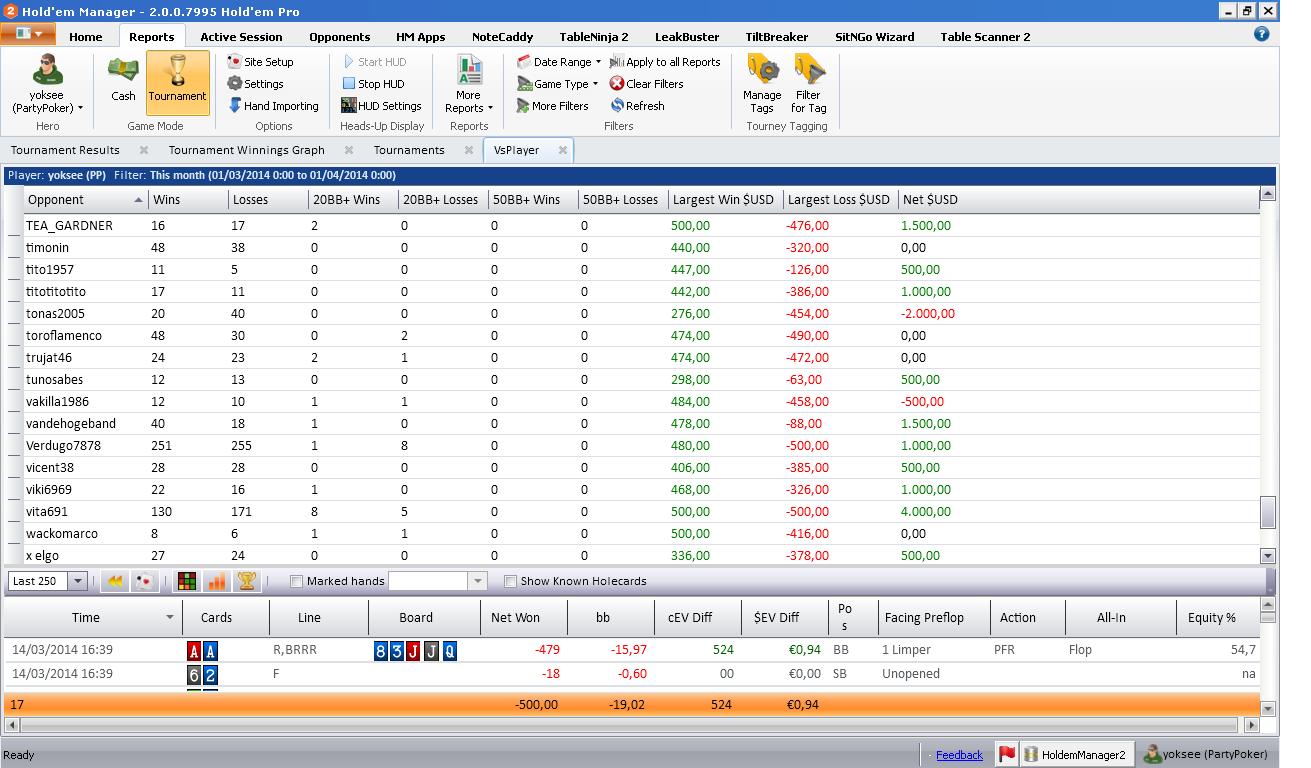Sort by the Opponent column header
Image resolution: width=1311 pixels, height=768 pixels.
[x=85, y=200]
